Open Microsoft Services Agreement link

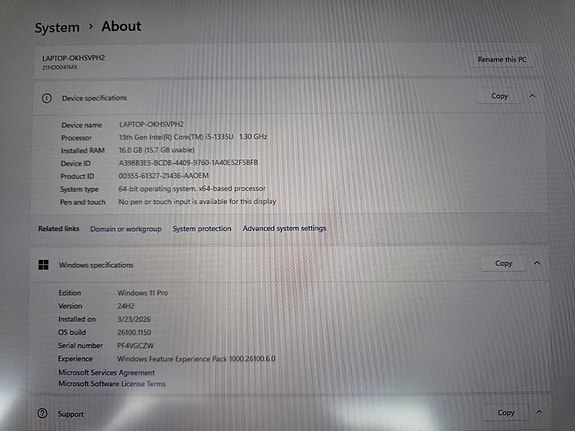click(x=106, y=372)
